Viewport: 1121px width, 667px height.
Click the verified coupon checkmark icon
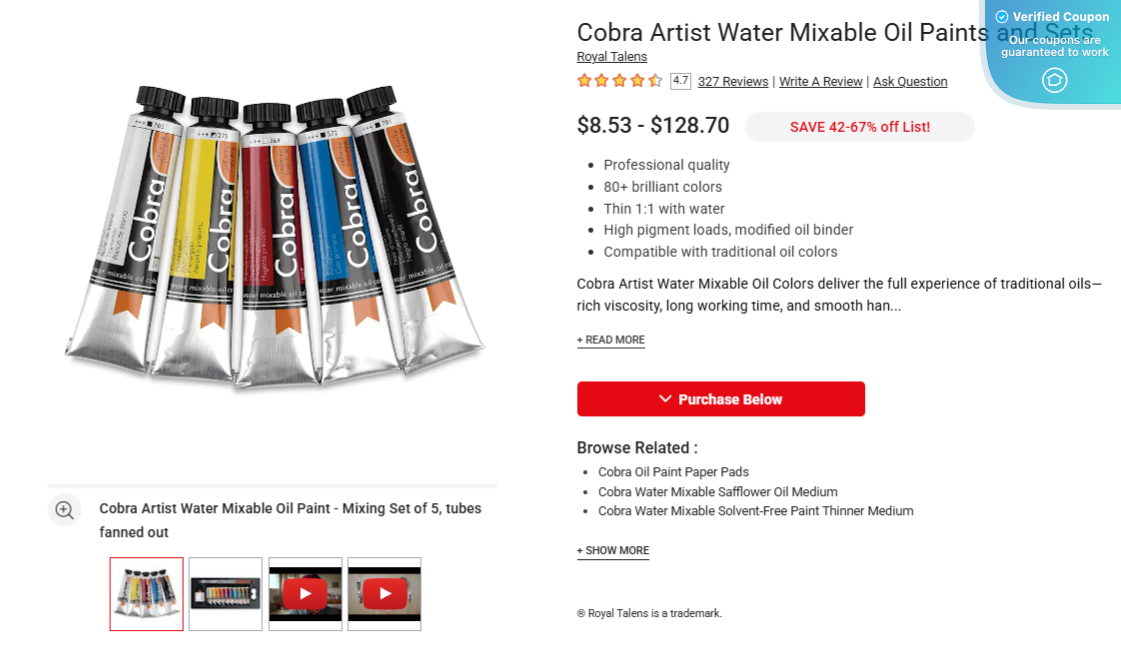pyautogui.click(x=1002, y=17)
